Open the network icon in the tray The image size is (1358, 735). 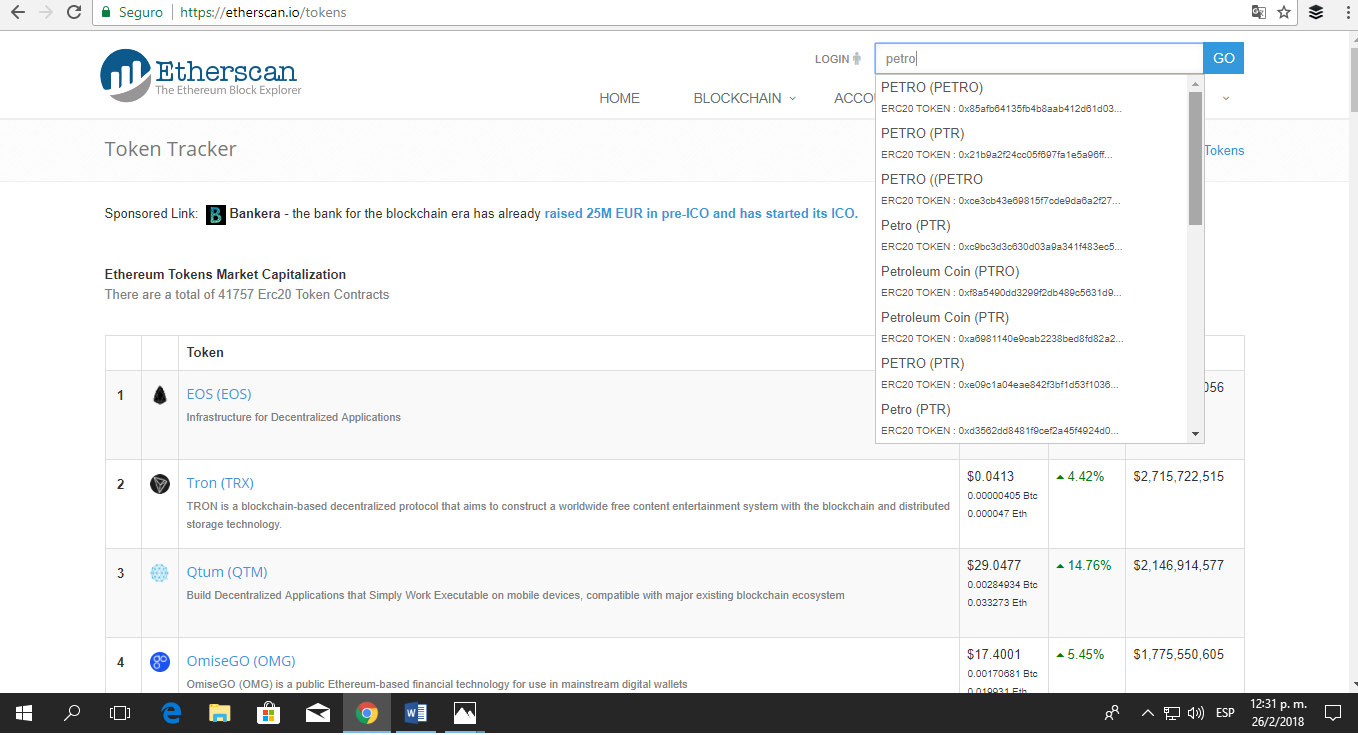(x=1172, y=713)
